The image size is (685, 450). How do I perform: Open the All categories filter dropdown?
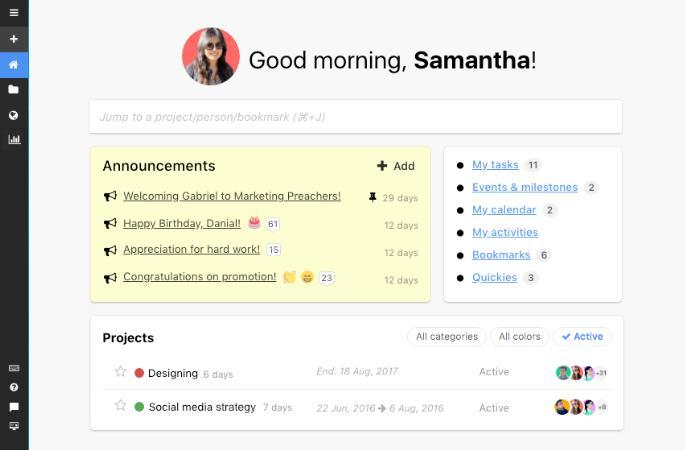coord(447,337)
